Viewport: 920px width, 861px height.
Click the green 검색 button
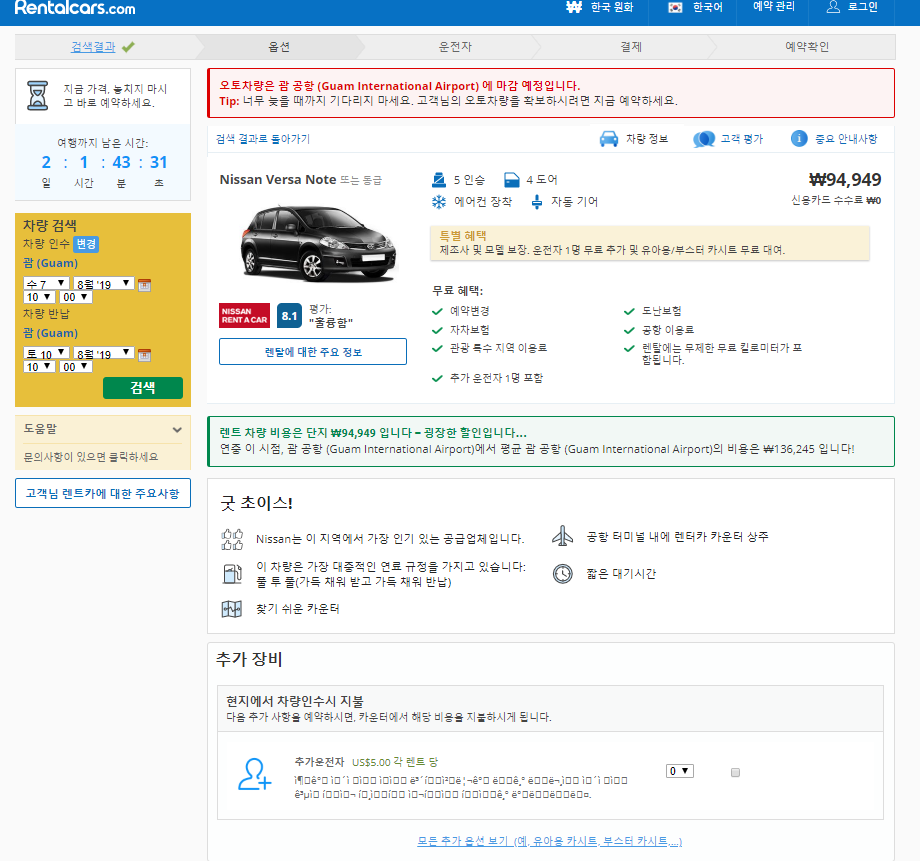[143, 388]
